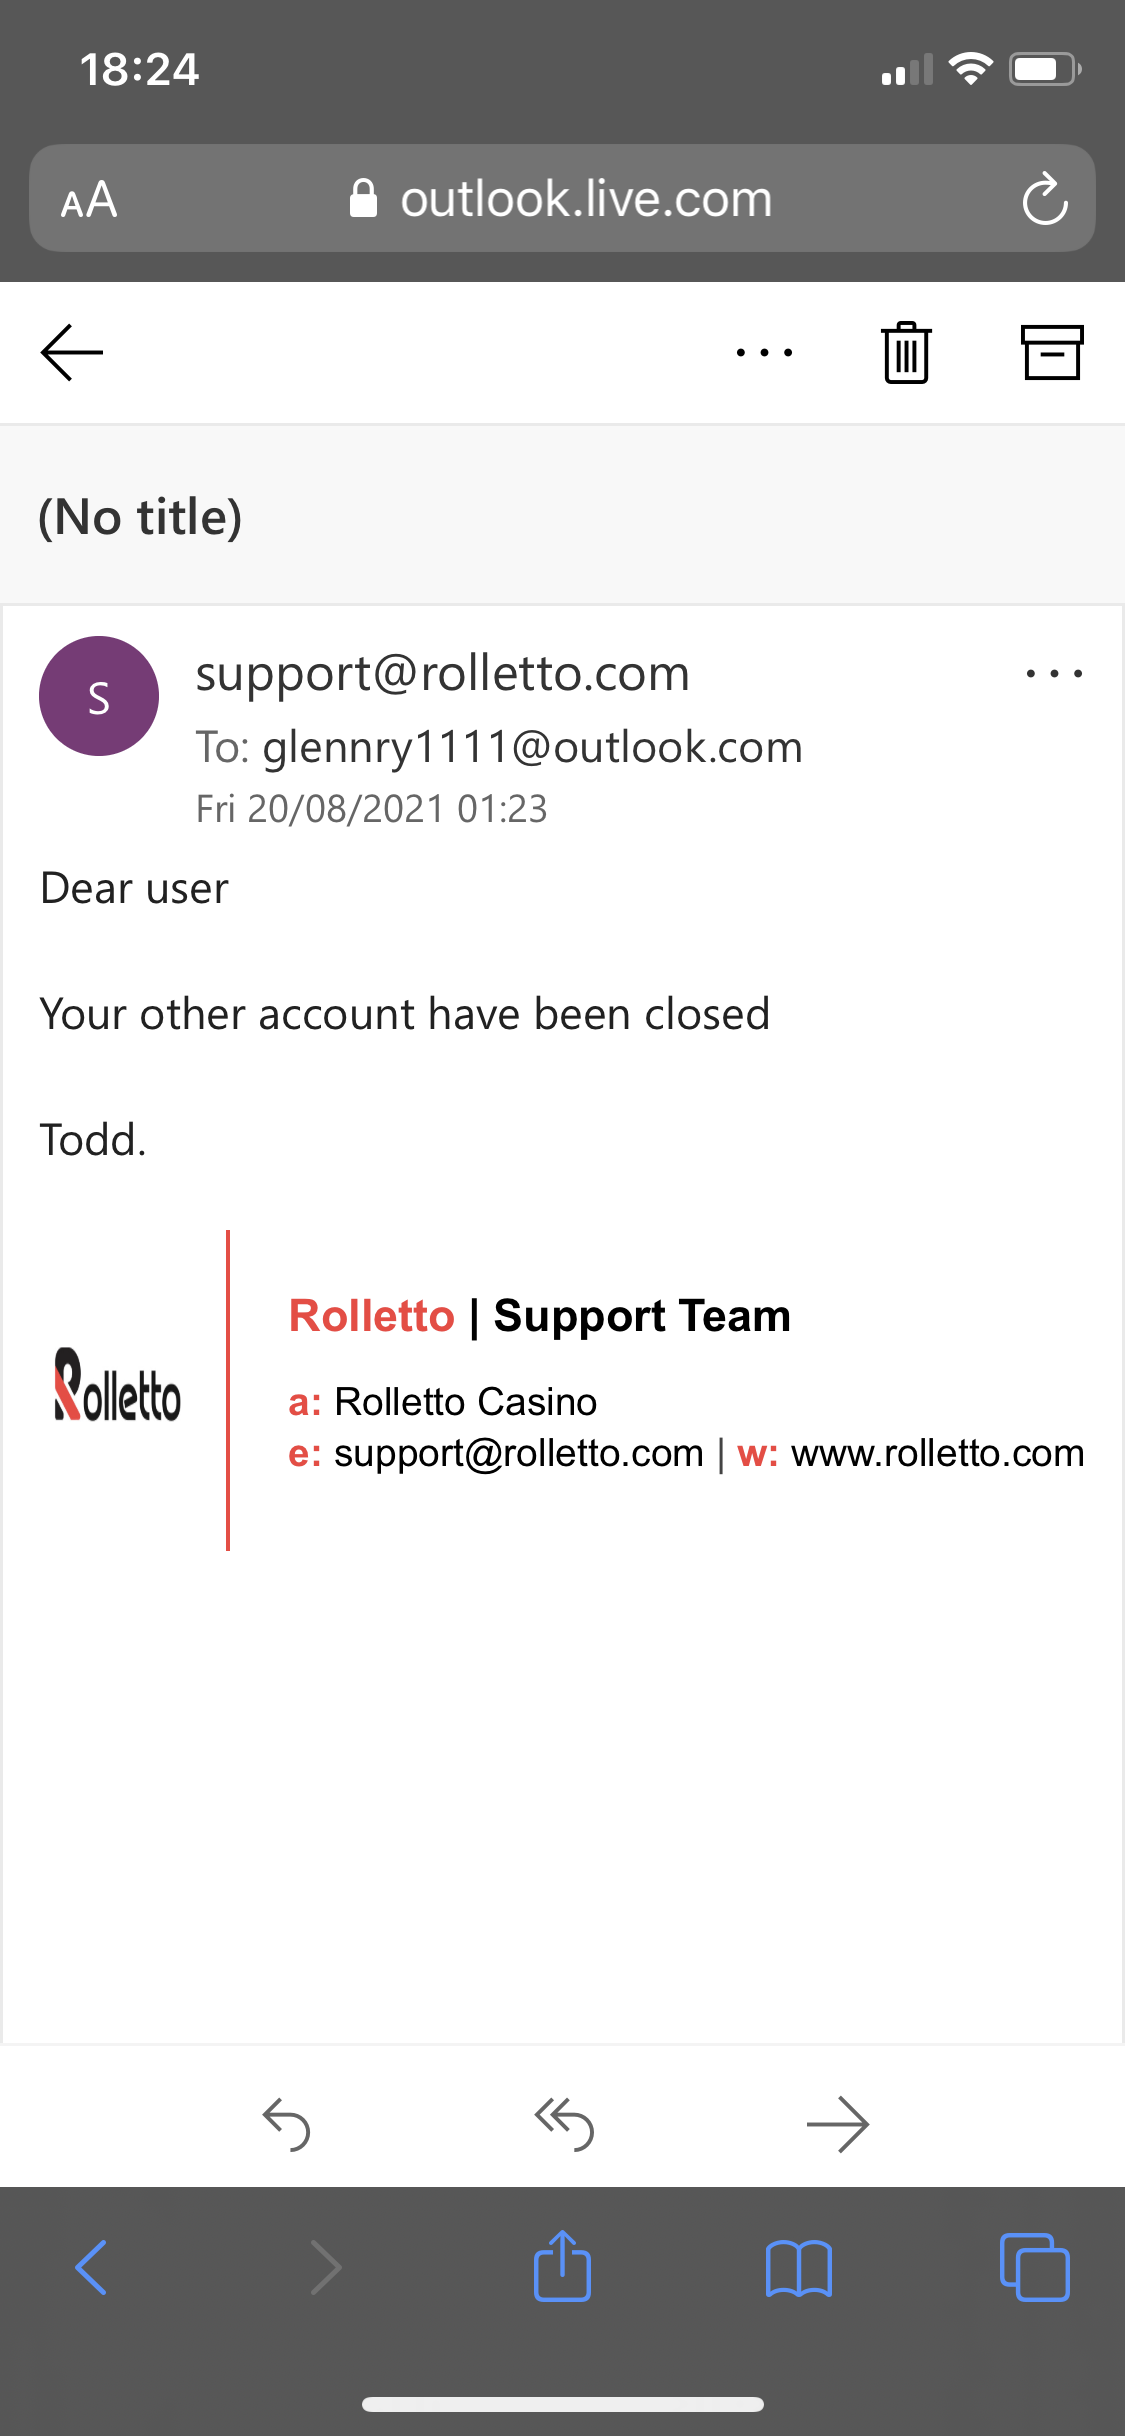Screen dimensions: 1125x2436
Task: Delete this email with the trash icon
Action: [906, 352]
